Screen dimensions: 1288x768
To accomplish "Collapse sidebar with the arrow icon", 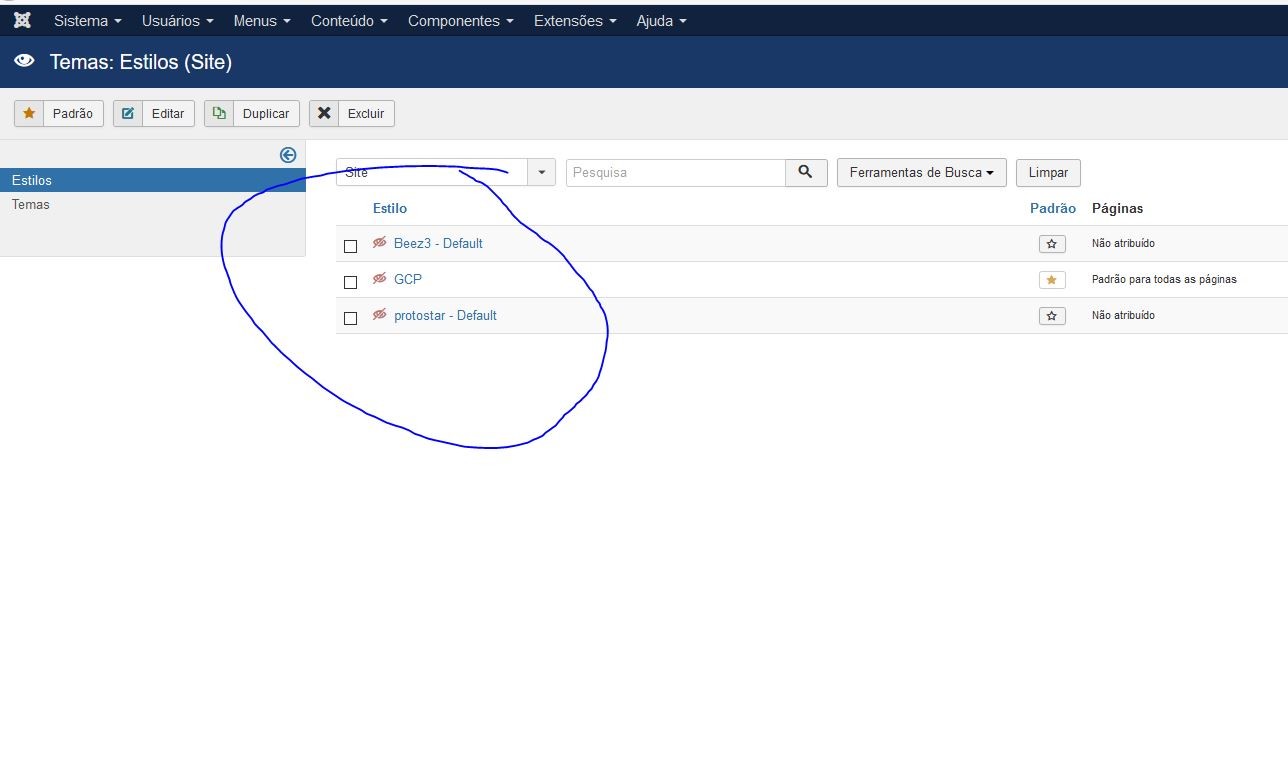I will click(288, 155).
